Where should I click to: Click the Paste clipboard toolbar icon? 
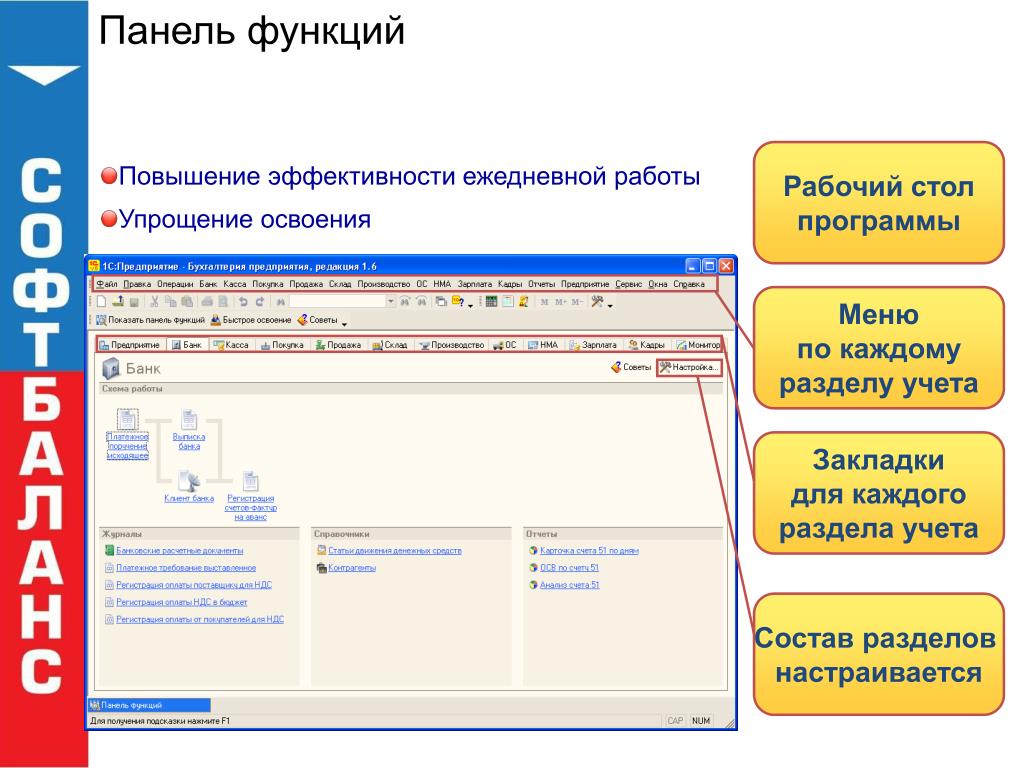coord(187,302)
